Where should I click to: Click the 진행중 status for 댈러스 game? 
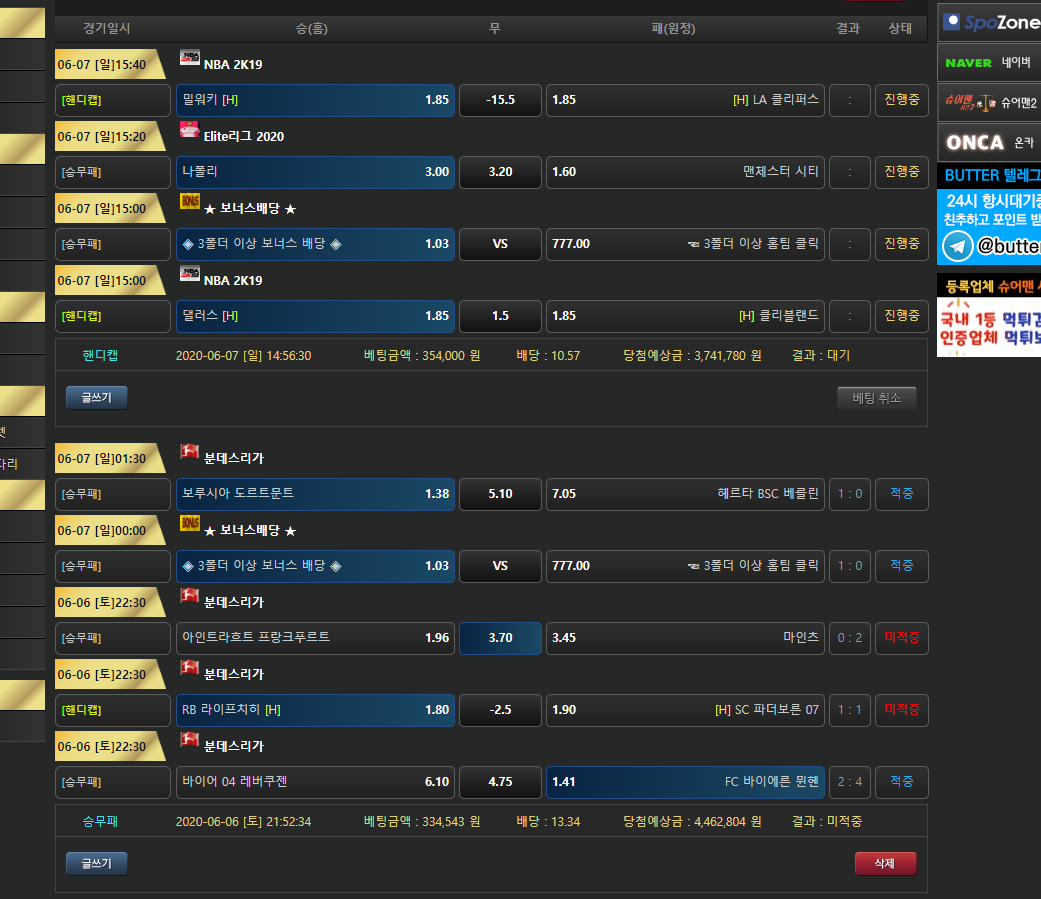[901, 316]
